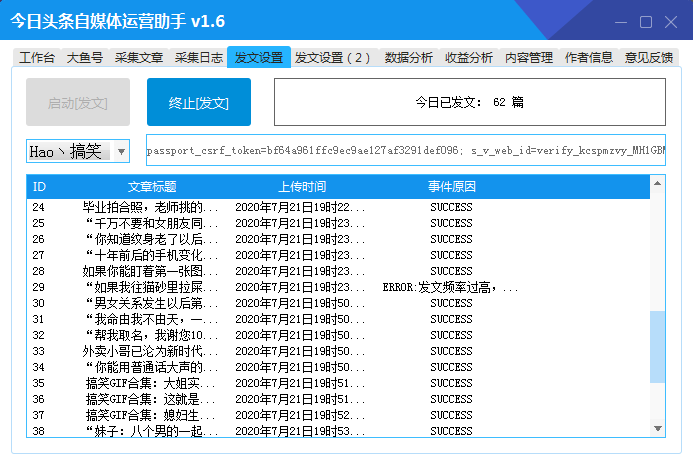Click the 启动[发文] button
This screenshot has height=465, width=693.
(x=78, y=102)
